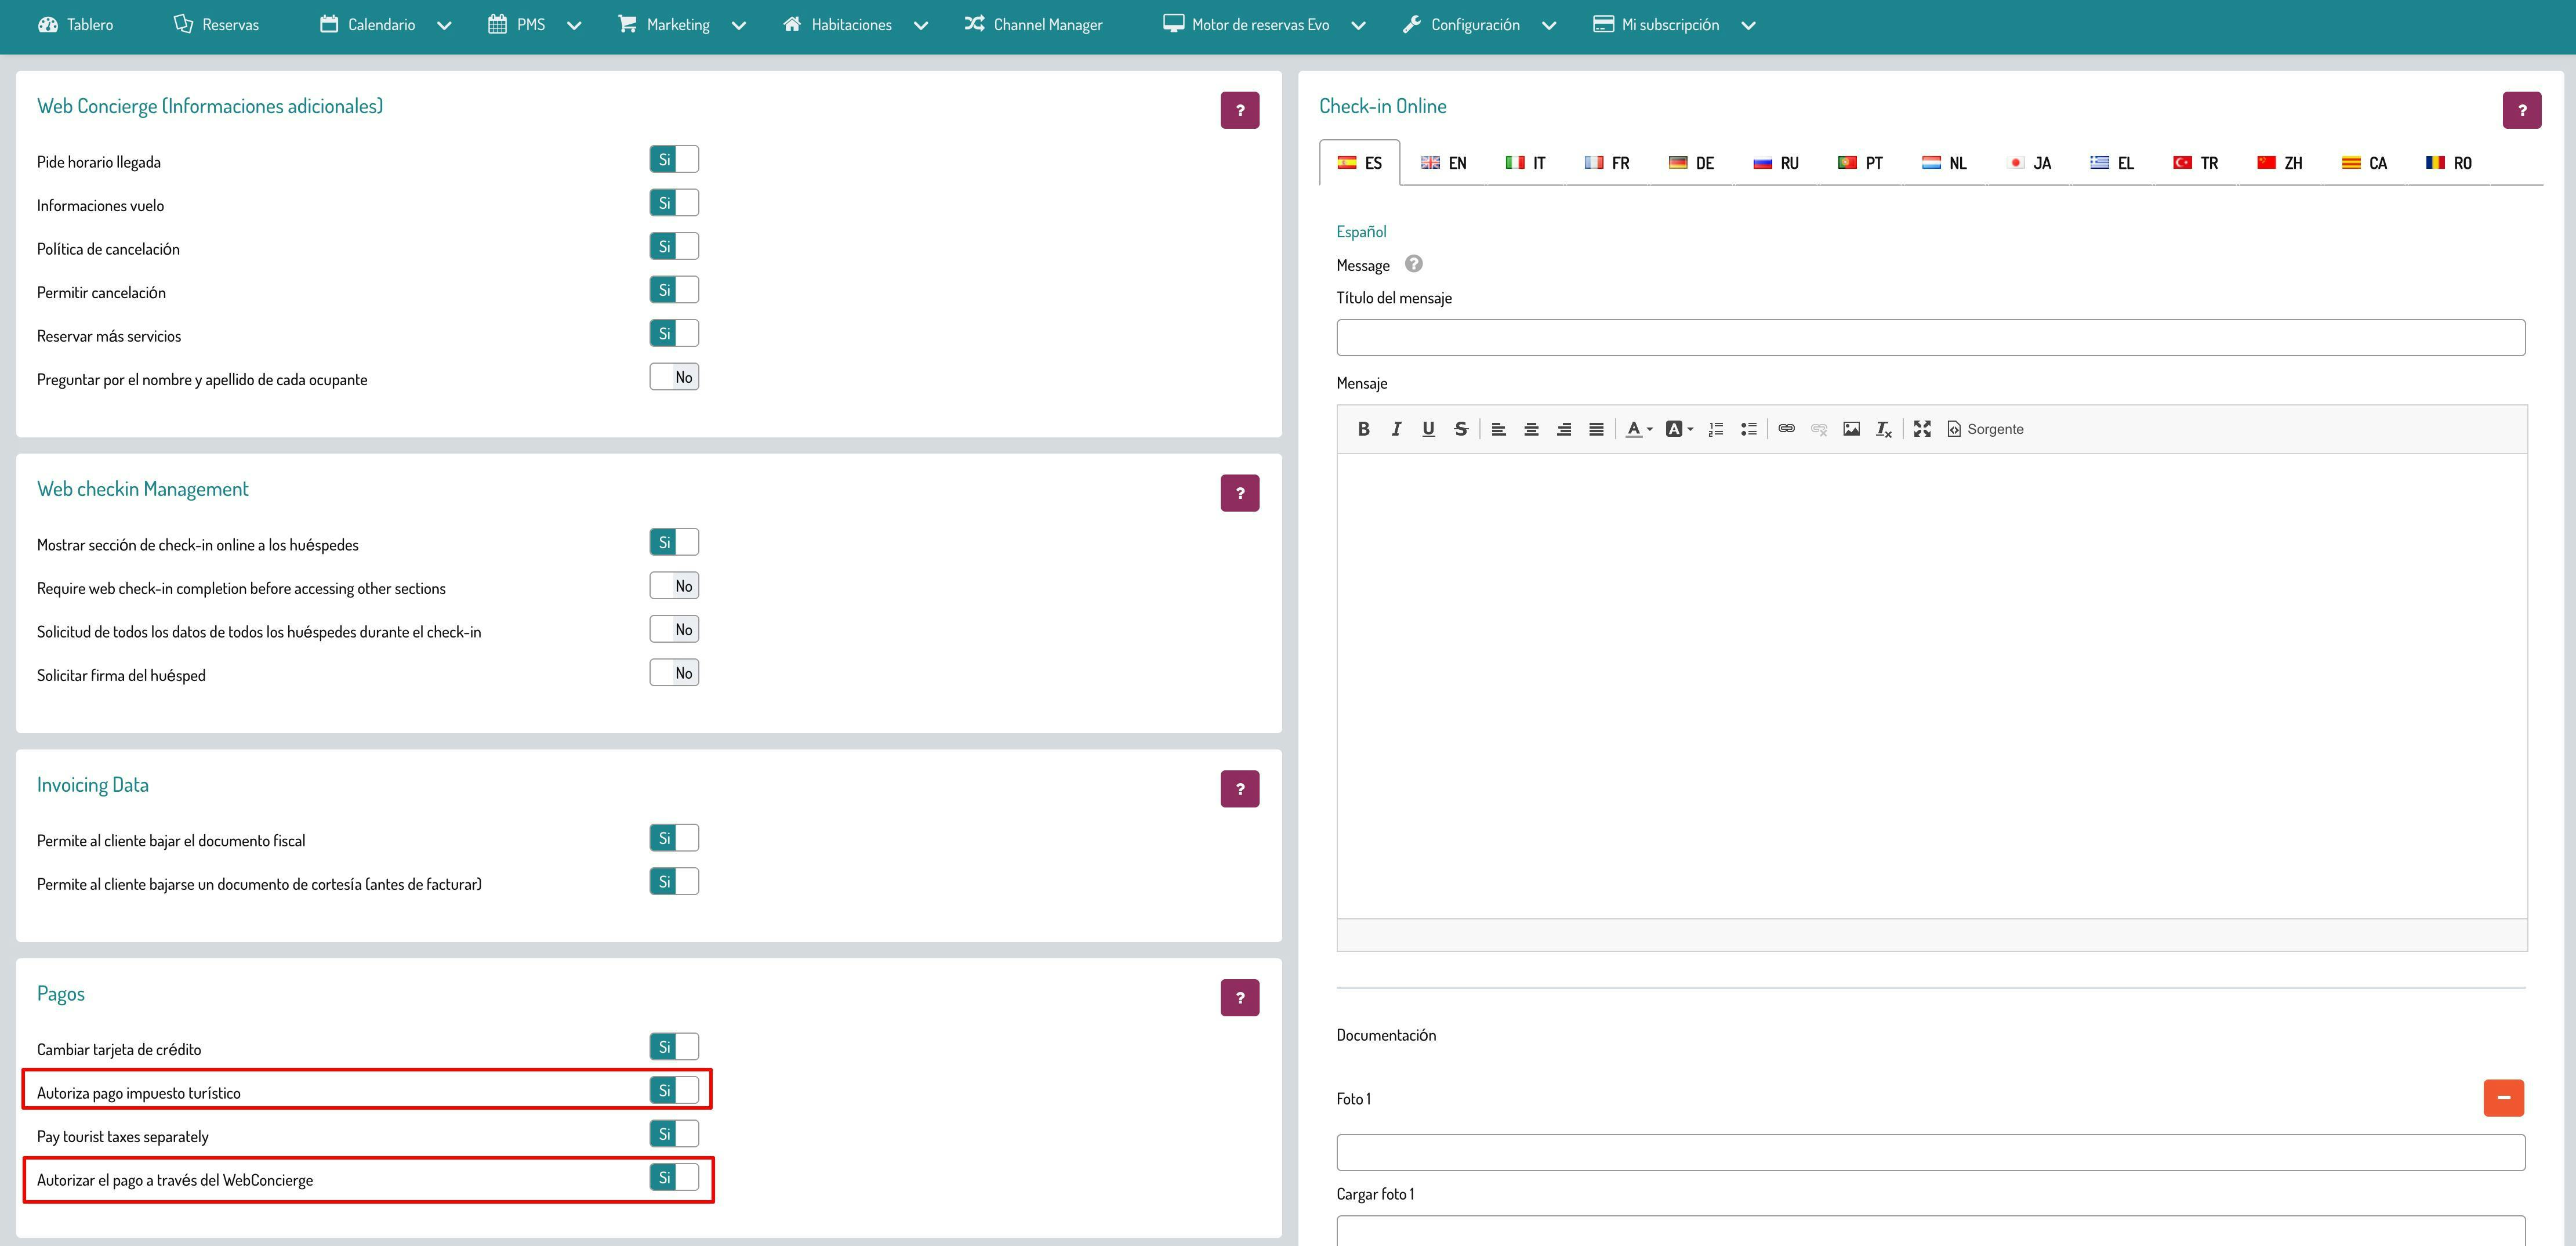Click the Título del mensaje field

click(x=1930, y=338)
